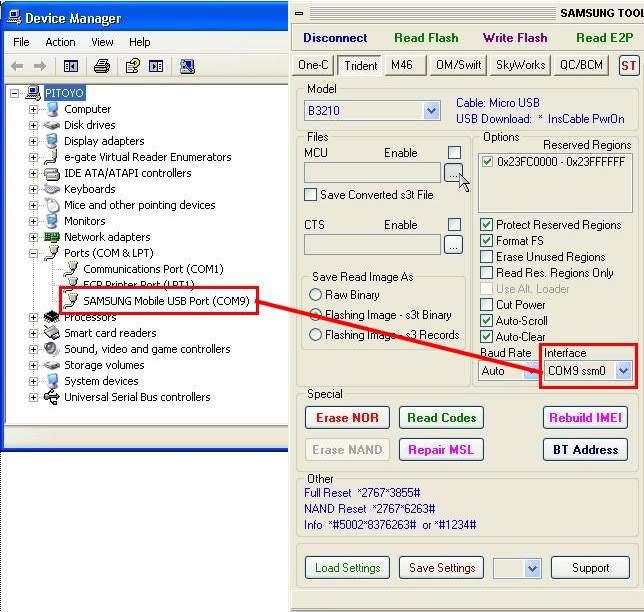The image size is (644, 612).
Task: Uncheck the 0x23FC0000 reserved region
Action: click(x=487, y=161)
